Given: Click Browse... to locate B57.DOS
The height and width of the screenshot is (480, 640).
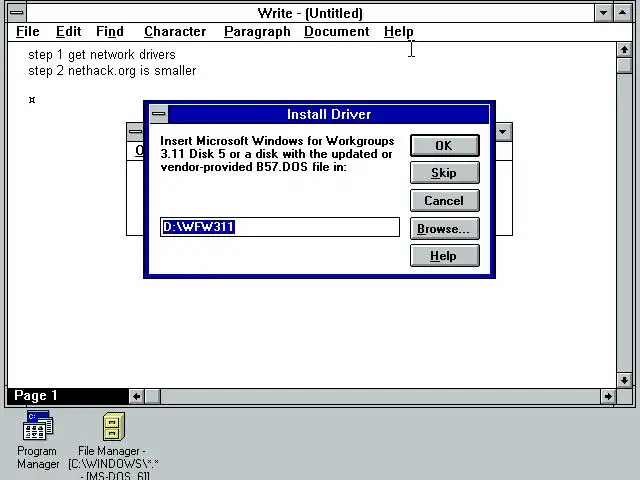Looking at the screenshot, I should 444,229.
